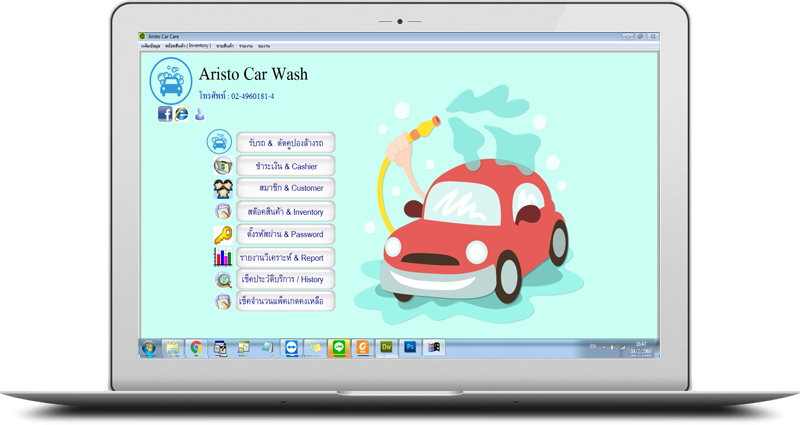Image resolution: width=800 pixels, height=425 pixels.
Task: Open the Facebook icon under the logo
Action: 165,113
